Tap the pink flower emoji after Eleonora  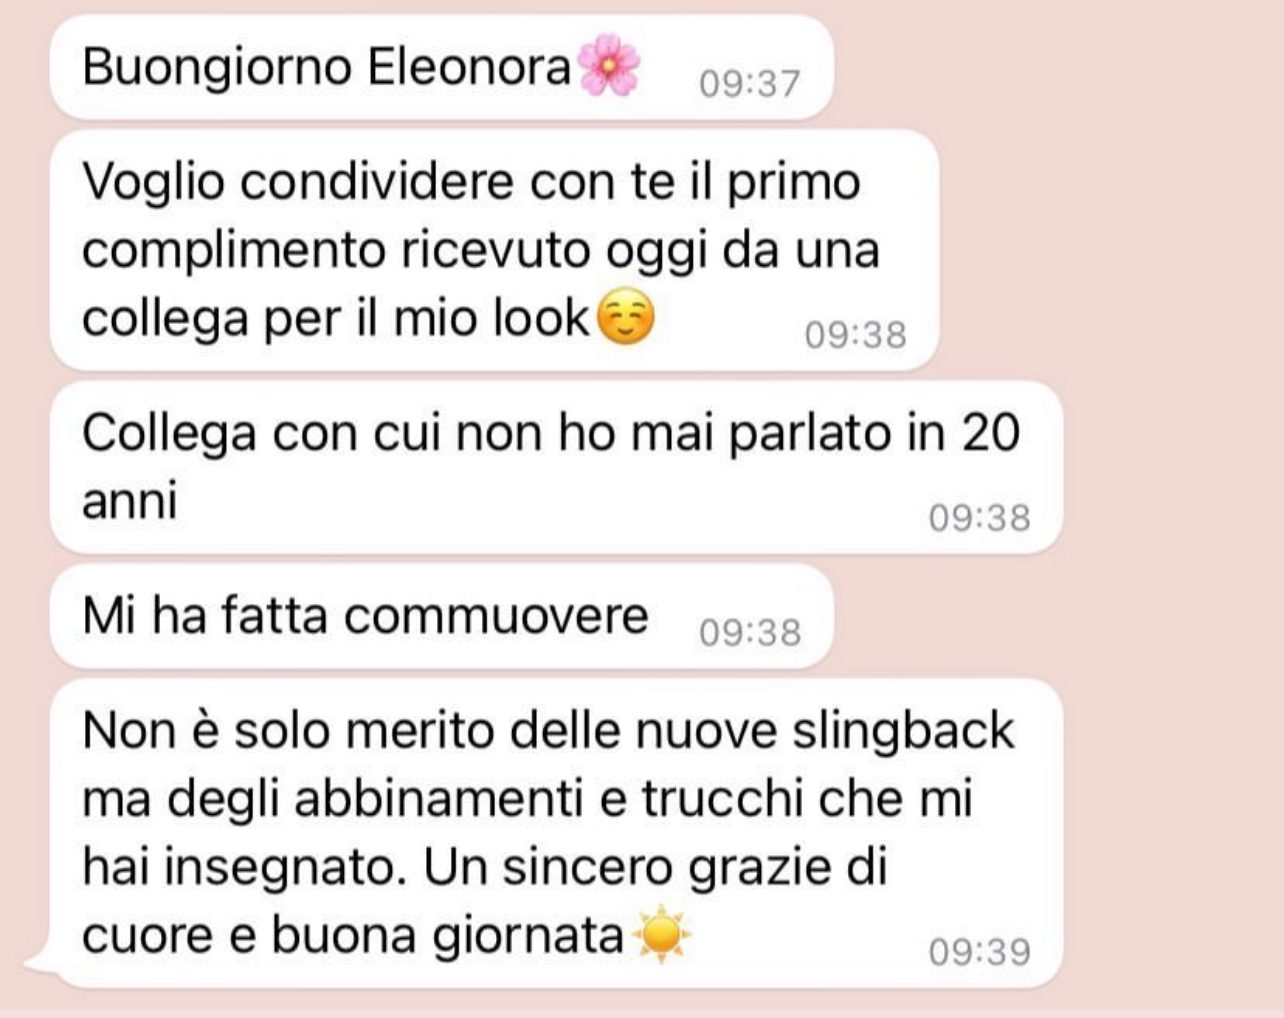pyautogui.click(x=609, y=66)
